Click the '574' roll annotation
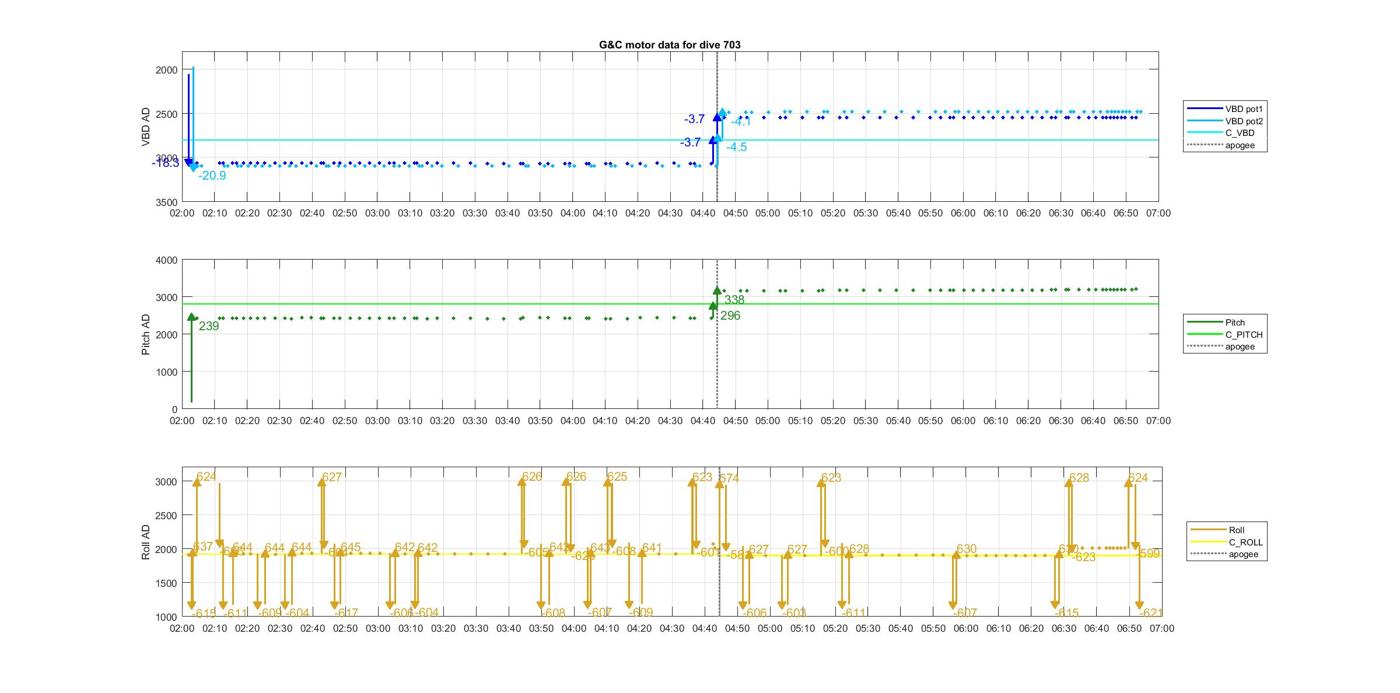 click(x=729, y=478)
